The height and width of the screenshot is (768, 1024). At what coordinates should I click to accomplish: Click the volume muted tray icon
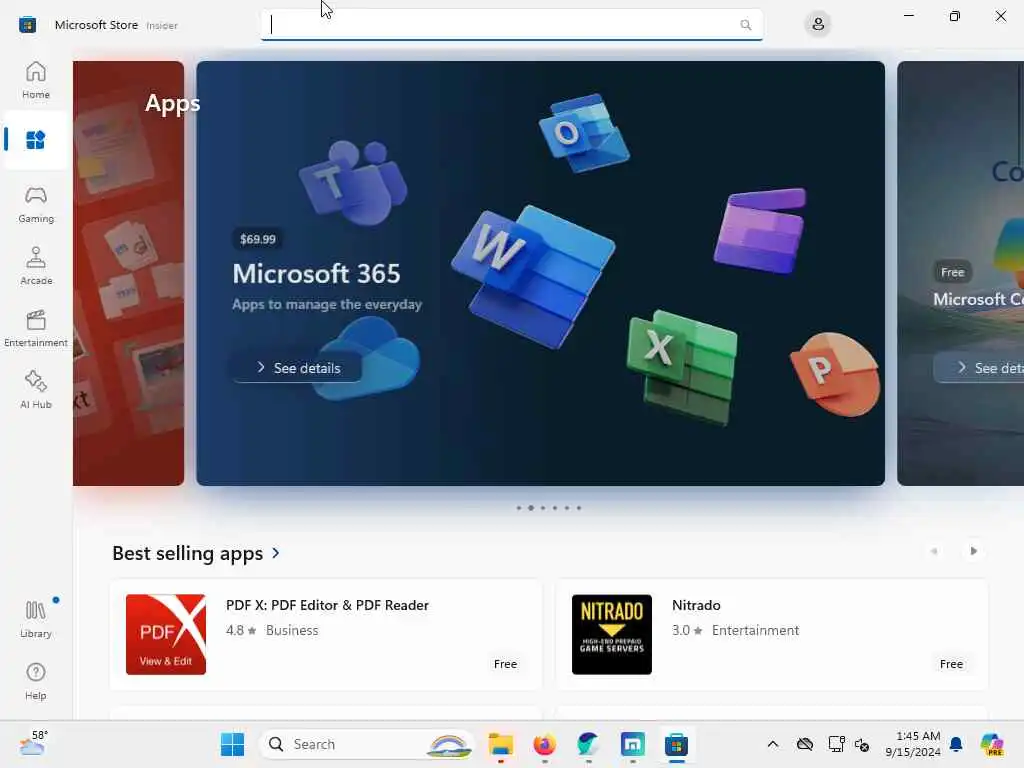coord(862,744)
